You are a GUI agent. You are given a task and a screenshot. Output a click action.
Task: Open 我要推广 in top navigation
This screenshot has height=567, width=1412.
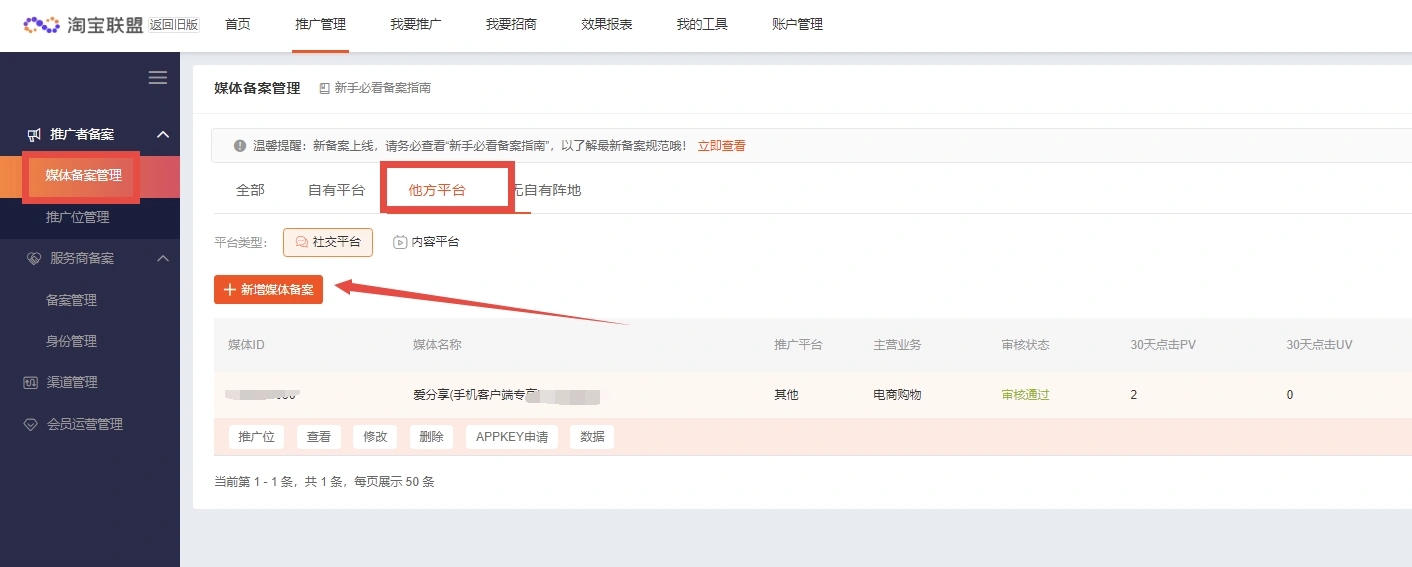pyautogui.click(x=416, y=24)
